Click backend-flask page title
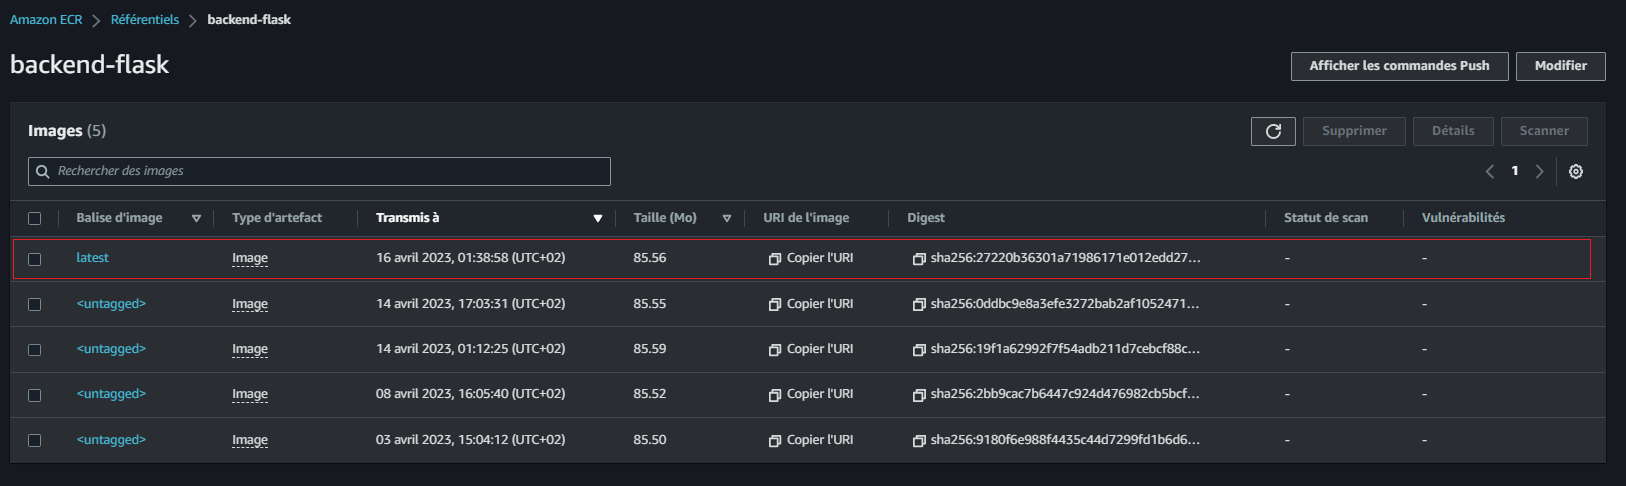 click(89, 65)
